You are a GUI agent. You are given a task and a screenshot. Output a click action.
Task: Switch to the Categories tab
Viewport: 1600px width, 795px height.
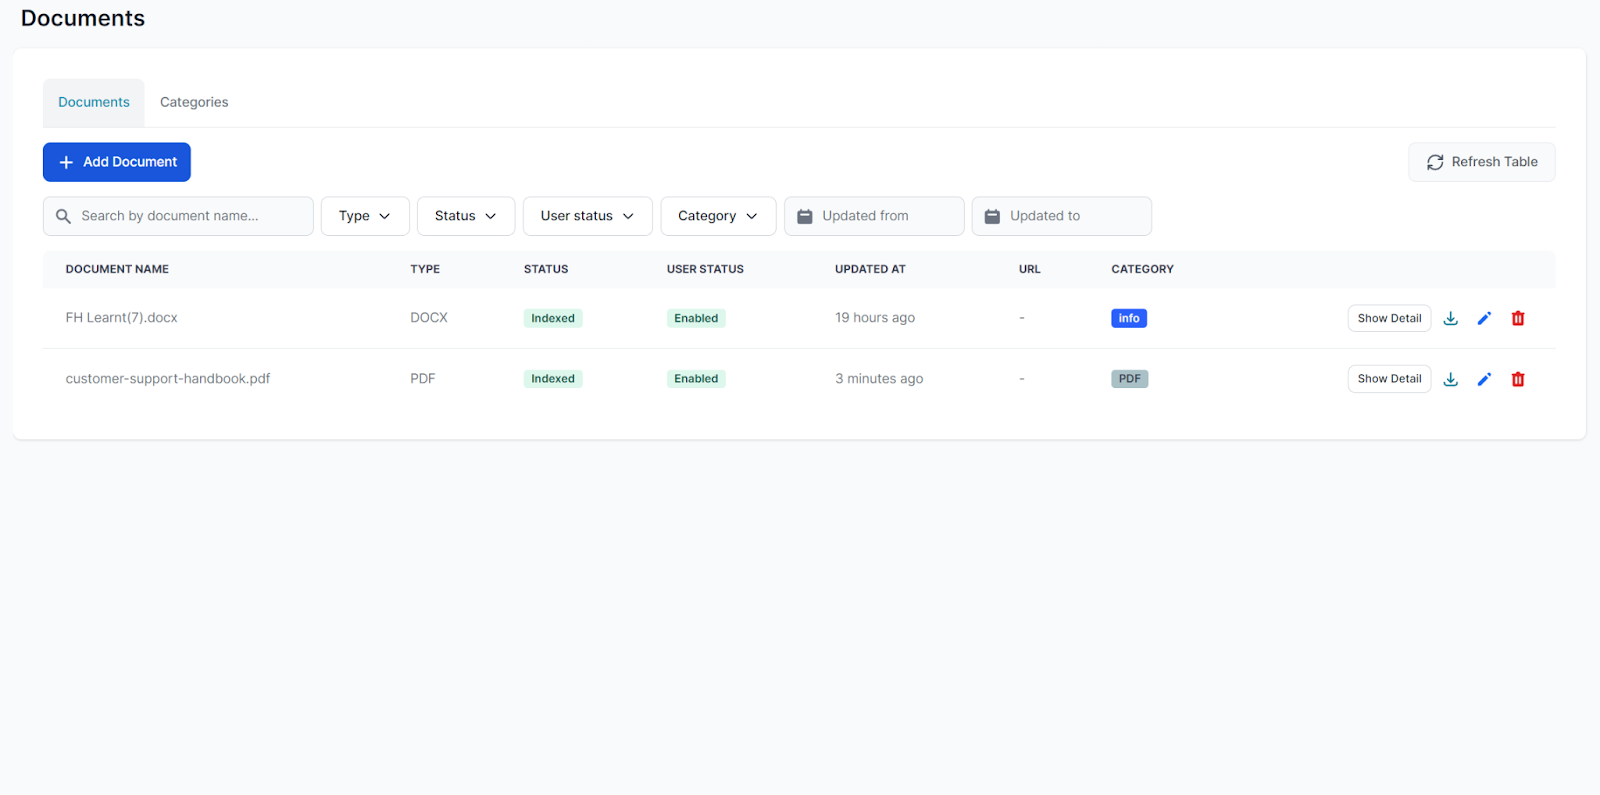click(x=194, y=102)
